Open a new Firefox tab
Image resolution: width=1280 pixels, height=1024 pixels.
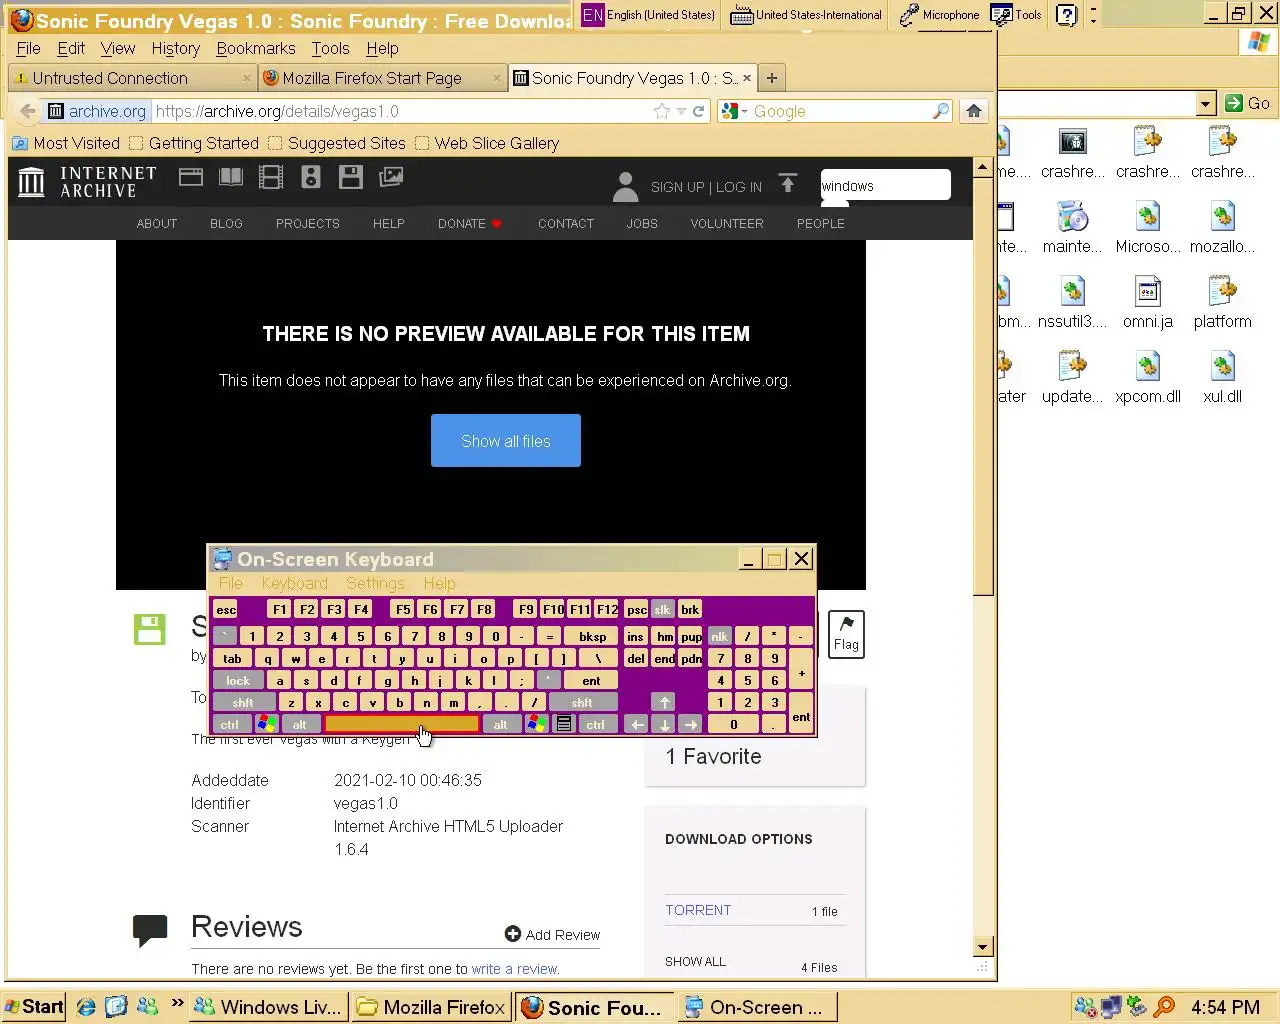click(771, 78)
